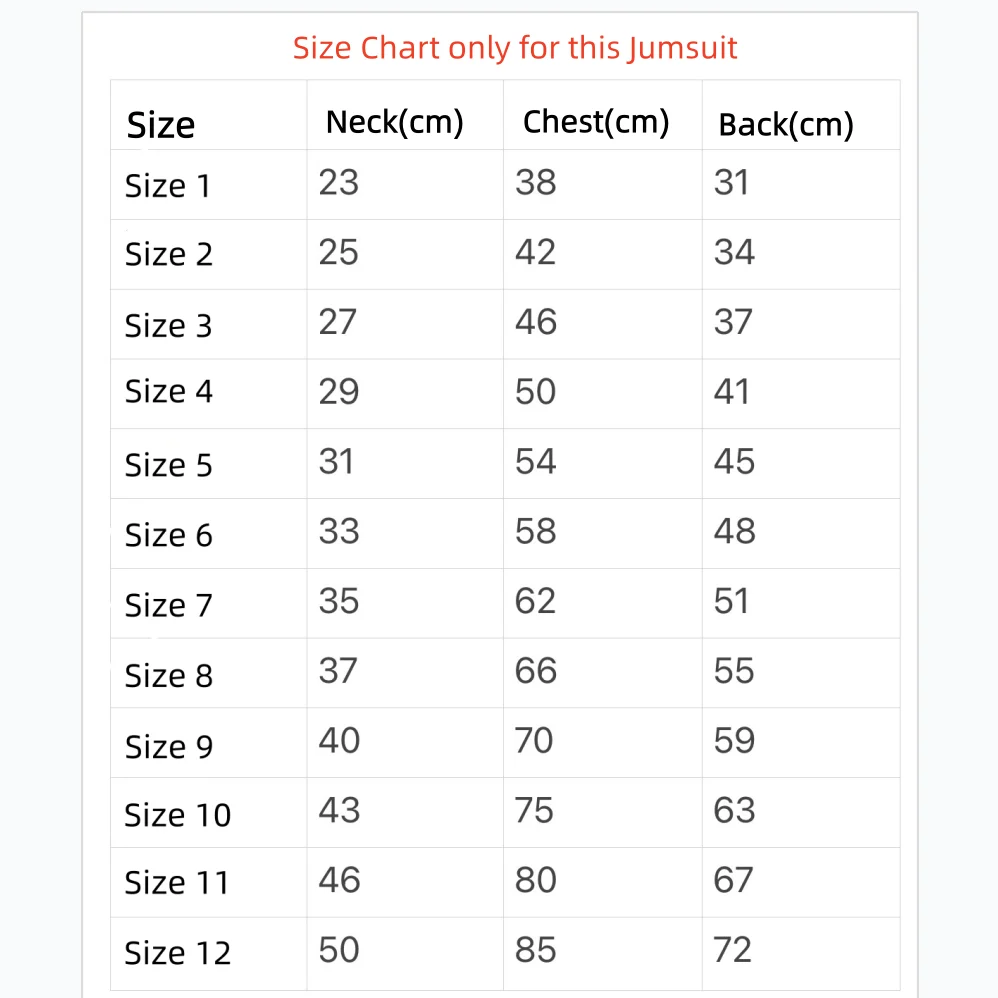Screen dimensions: 998x998
Task: Click the Size 9 row label
Action: point(168,746)
